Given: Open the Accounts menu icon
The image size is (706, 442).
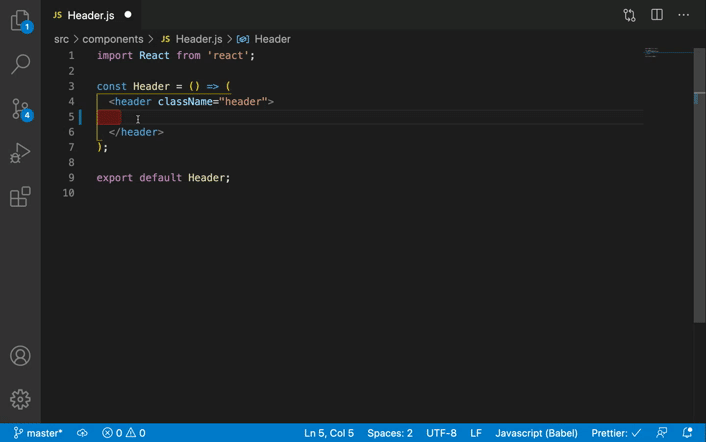Looking at the screenshot, I should point(20,356).
